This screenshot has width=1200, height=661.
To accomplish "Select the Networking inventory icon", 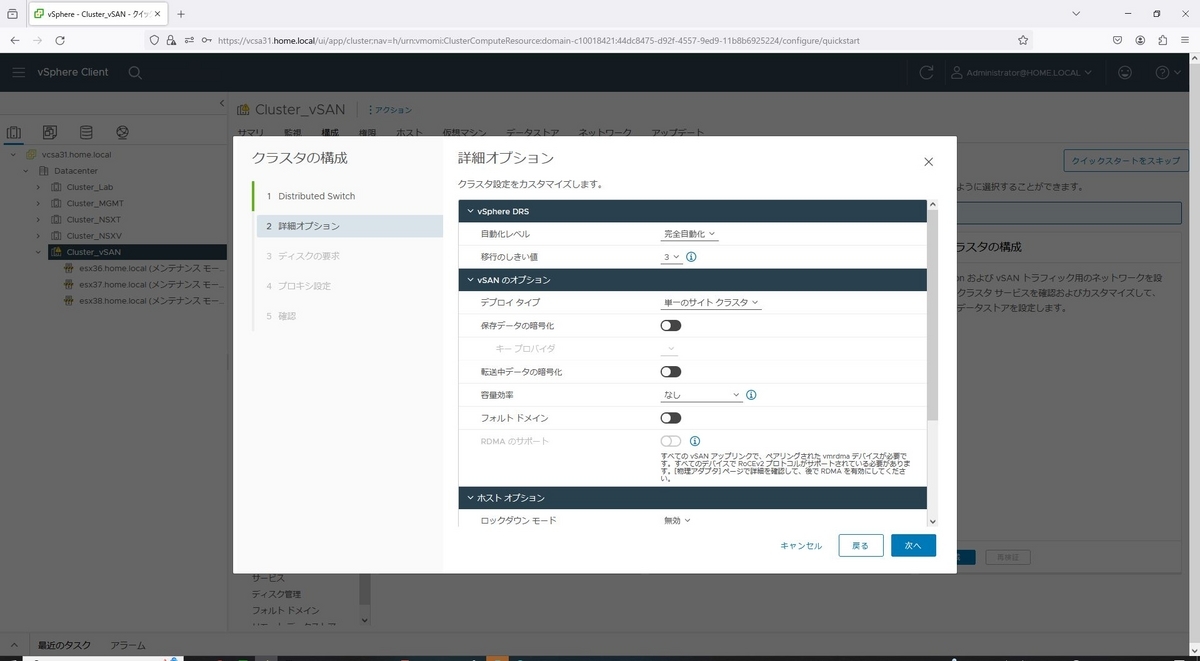I will pyautogui.click(x=122, y=132).
